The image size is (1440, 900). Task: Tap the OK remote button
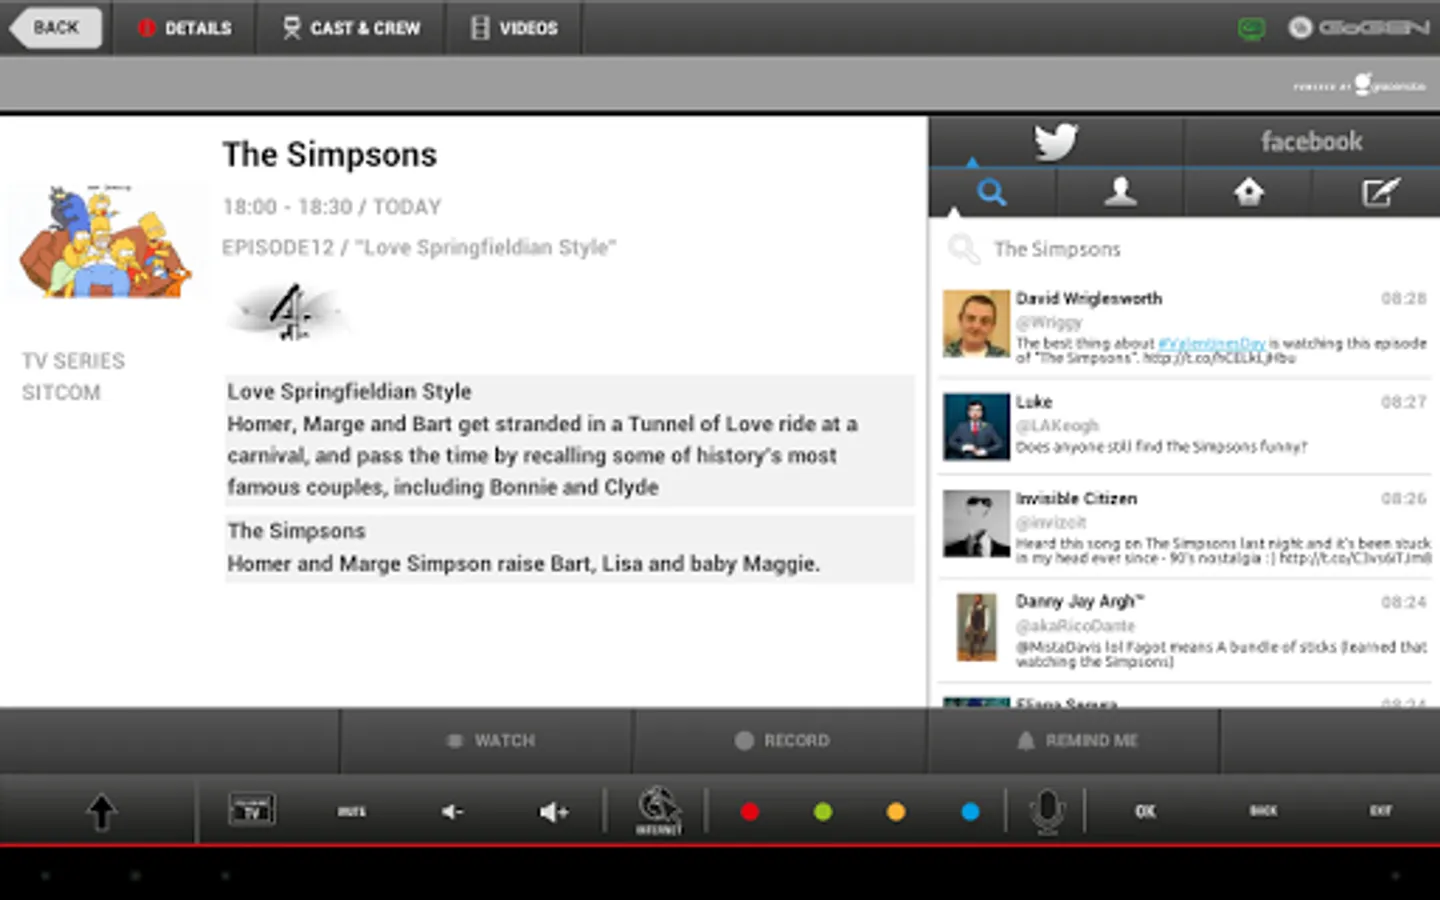(1146, 812)
